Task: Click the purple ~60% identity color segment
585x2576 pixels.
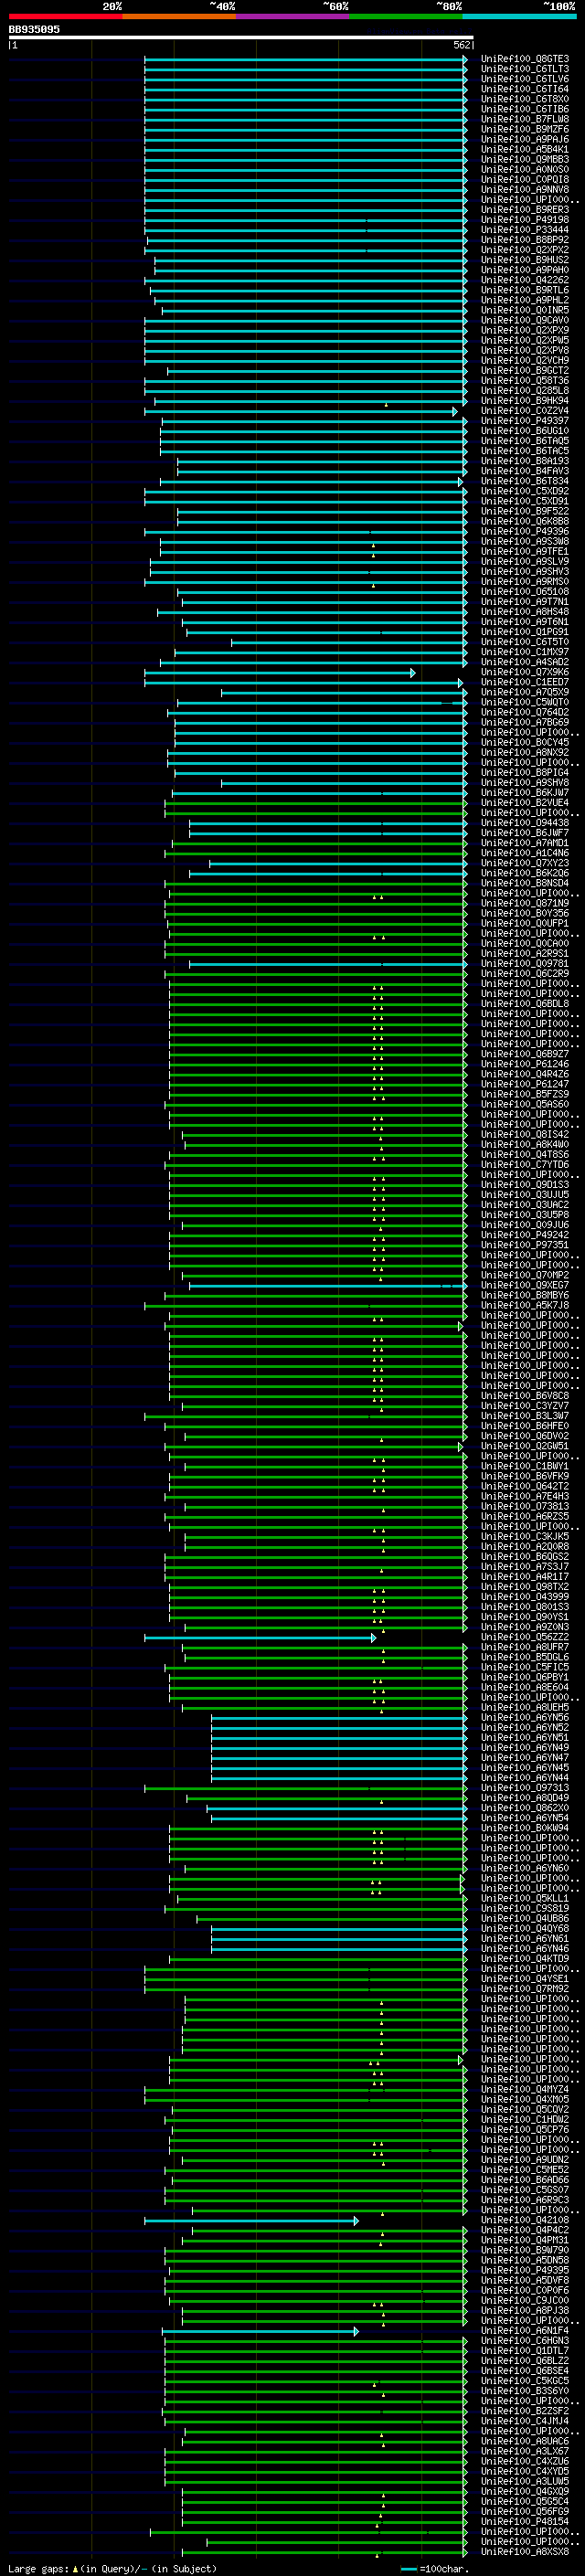Action: pyautogui.click(x=293, y=17)
